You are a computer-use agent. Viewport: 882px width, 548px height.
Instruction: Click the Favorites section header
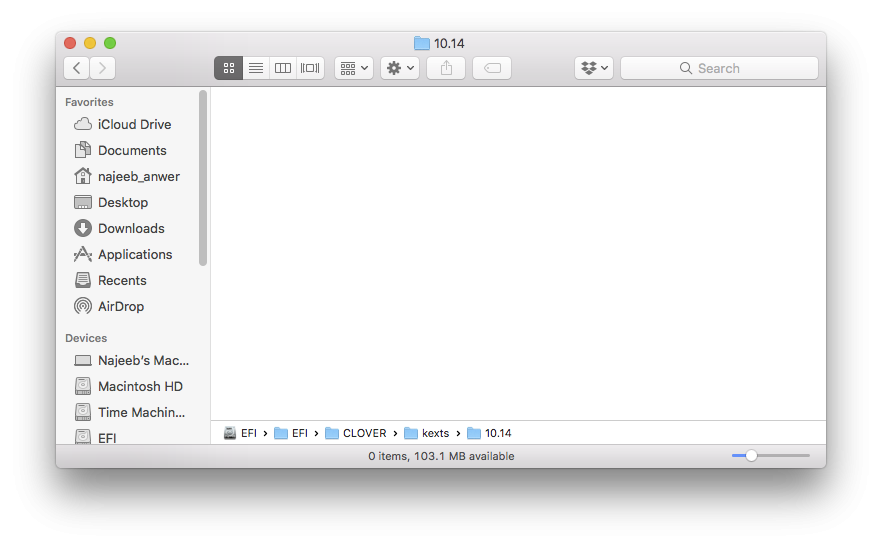(x=89, y=102)
